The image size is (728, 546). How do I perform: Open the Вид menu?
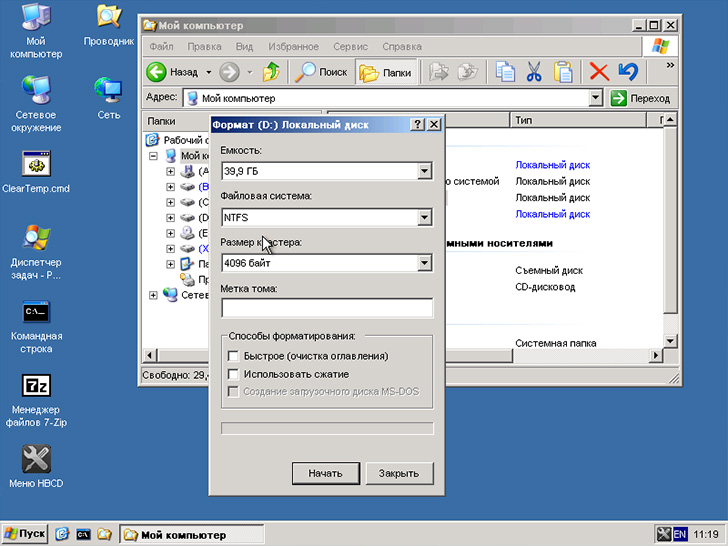pyautogui.click(x=244, y=47)
